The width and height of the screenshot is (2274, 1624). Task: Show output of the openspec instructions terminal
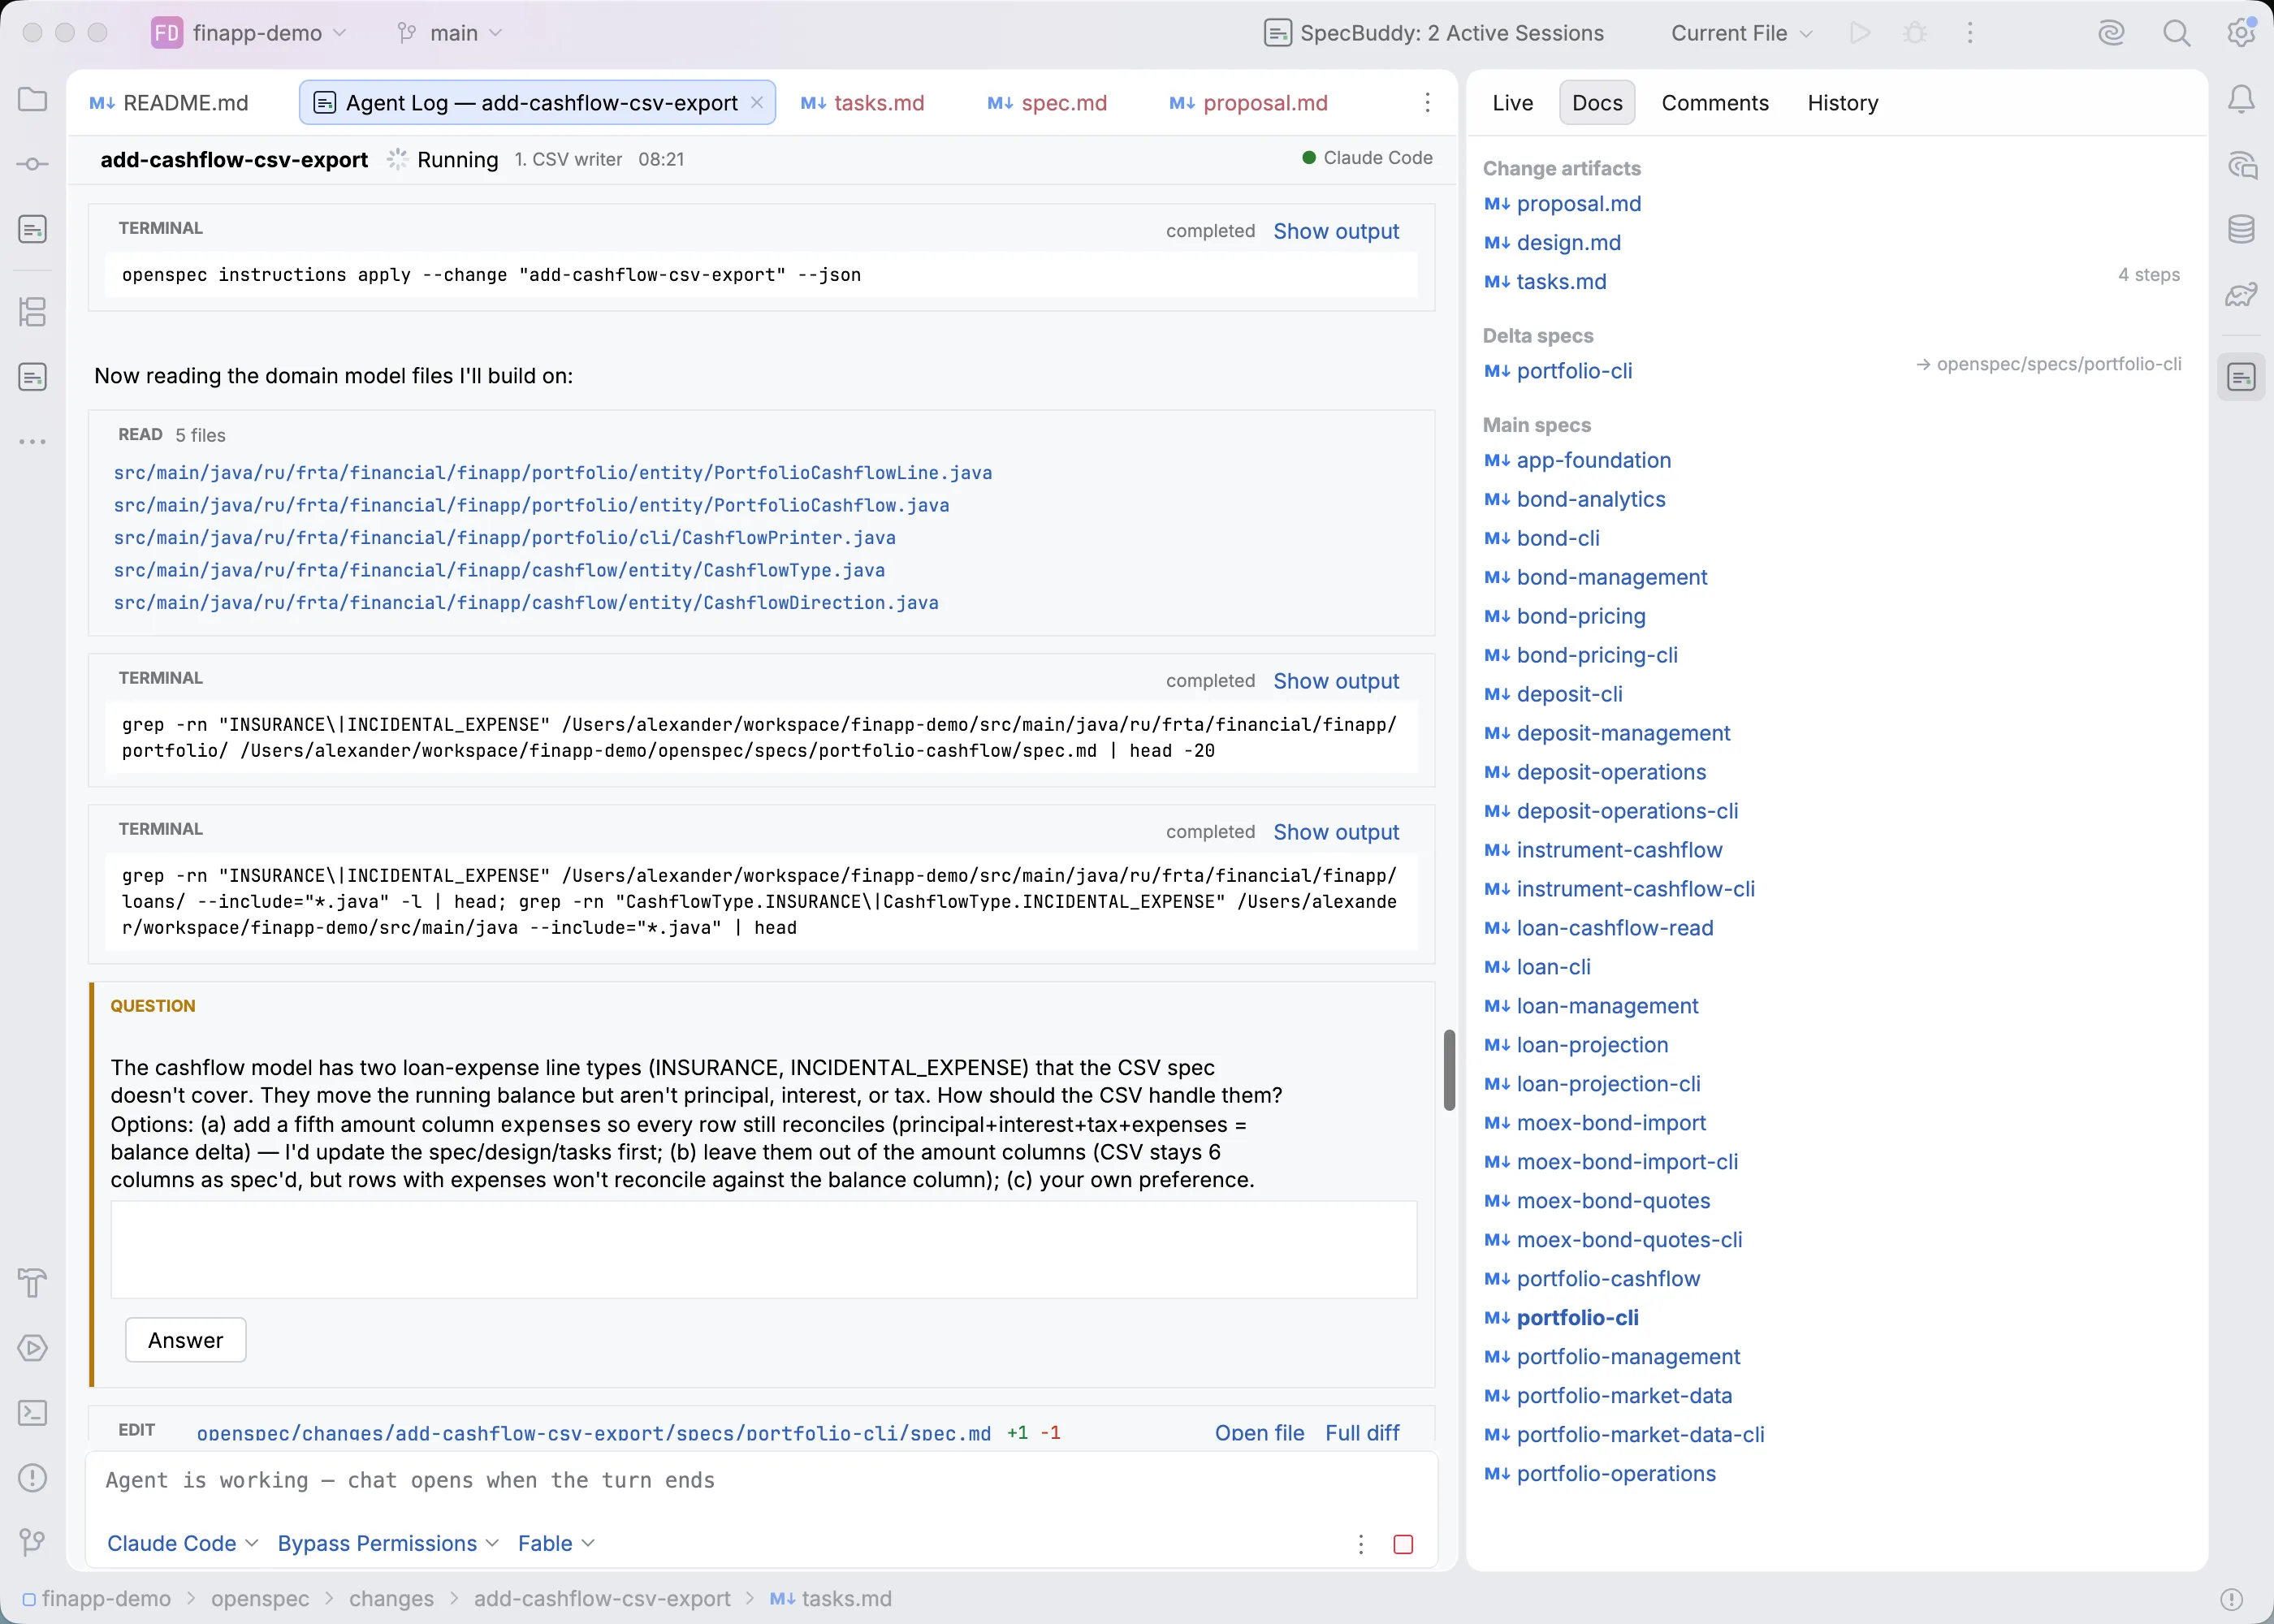click(x=1336, y=231)
